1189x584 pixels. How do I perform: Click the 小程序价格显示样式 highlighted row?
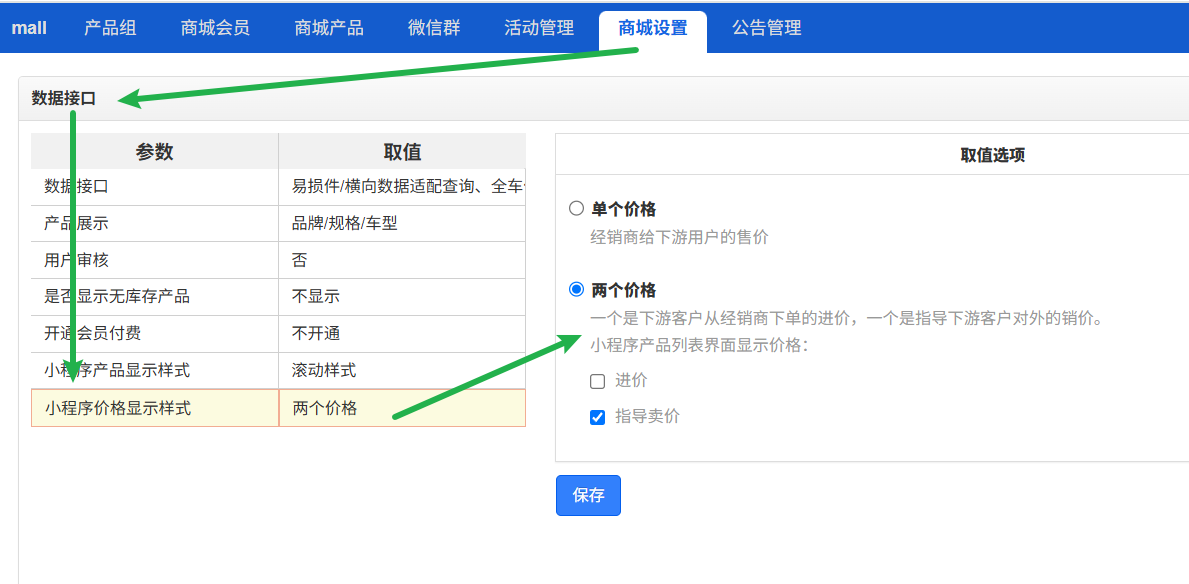[155, 408]
